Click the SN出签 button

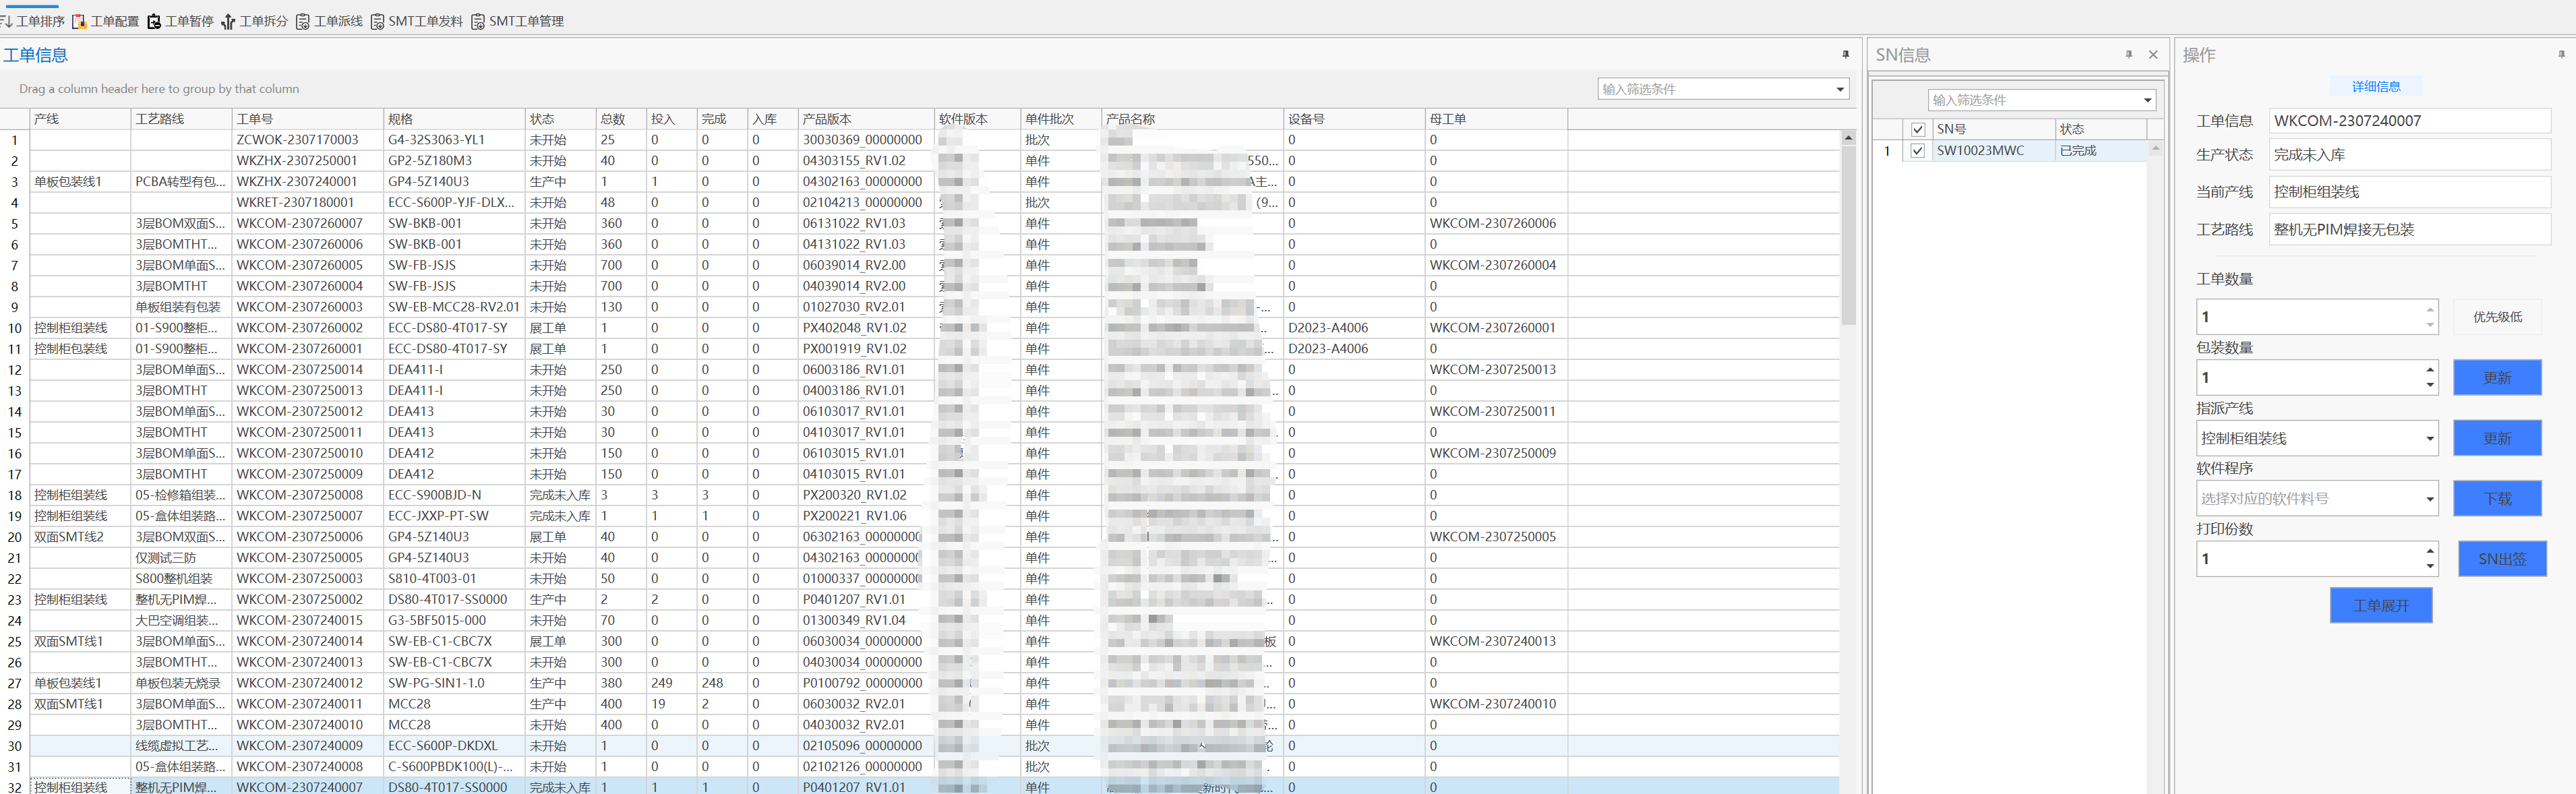pyautogui.click(x=2502, y=559)
